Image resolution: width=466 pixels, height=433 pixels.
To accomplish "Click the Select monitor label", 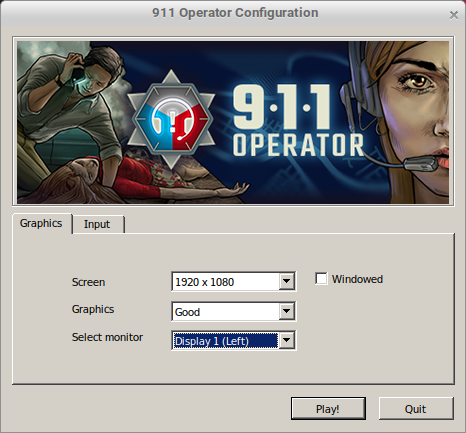I will [x=107, y=337].
